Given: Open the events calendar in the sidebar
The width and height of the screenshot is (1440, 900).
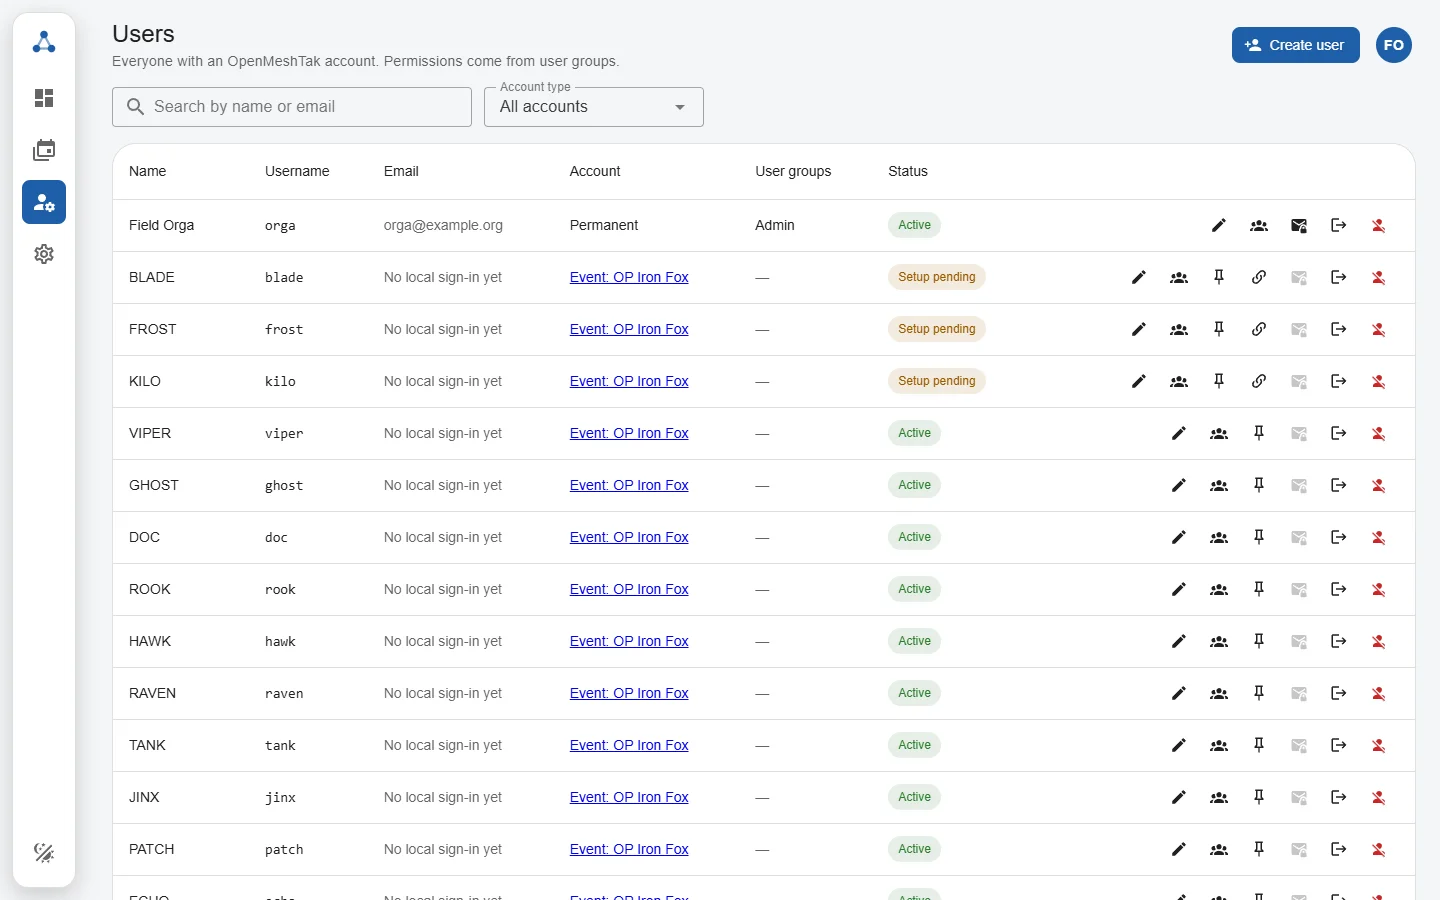Looking at the screenshot, I should coord(44,150).
